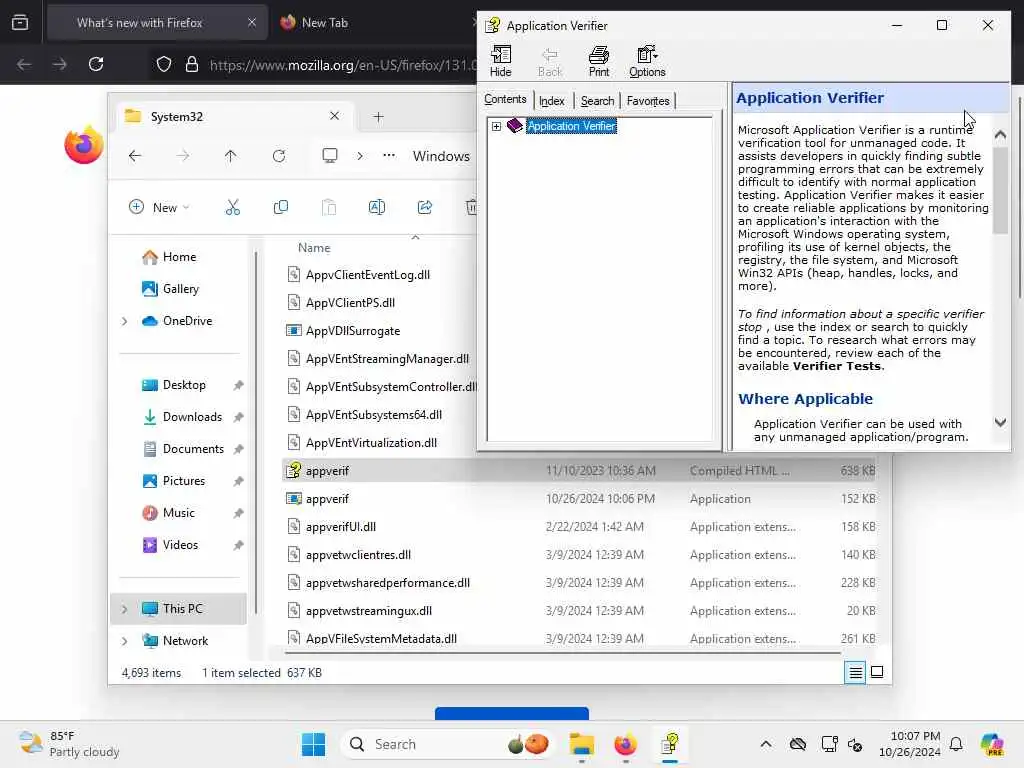Switch to details view layout
The height and width of the screenshot is (768, 1024).
(x=855, y=672)
